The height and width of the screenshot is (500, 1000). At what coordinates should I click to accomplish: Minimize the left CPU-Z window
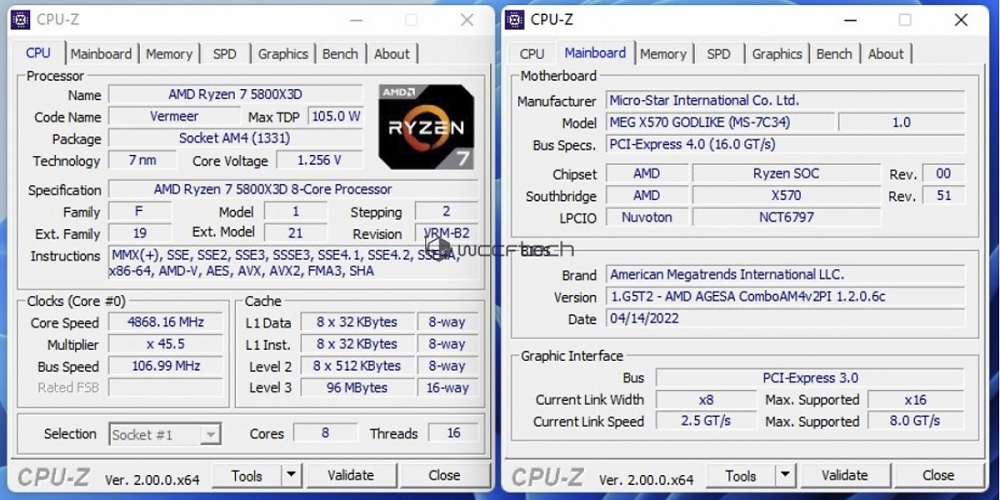358,20
